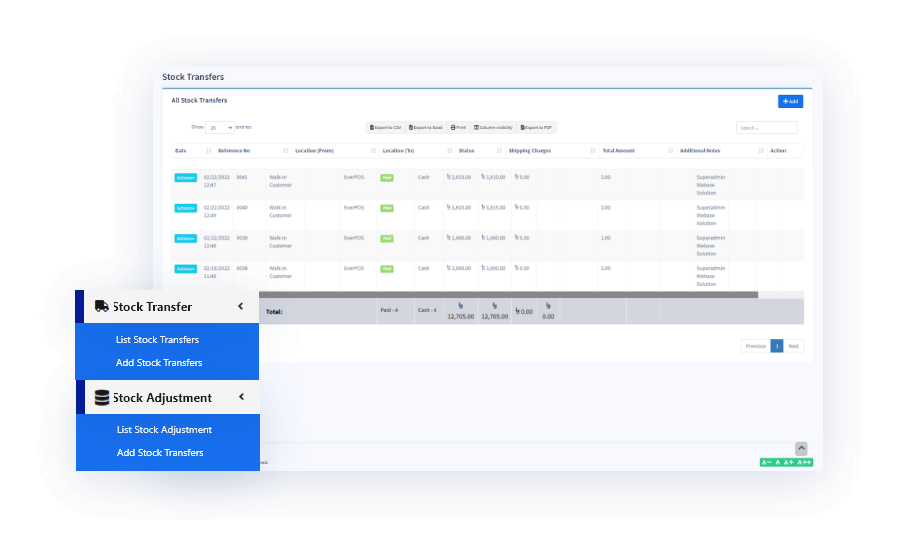Export the table to Excel
The width and height of the screenshot is (898, 554).
[425, 128]
